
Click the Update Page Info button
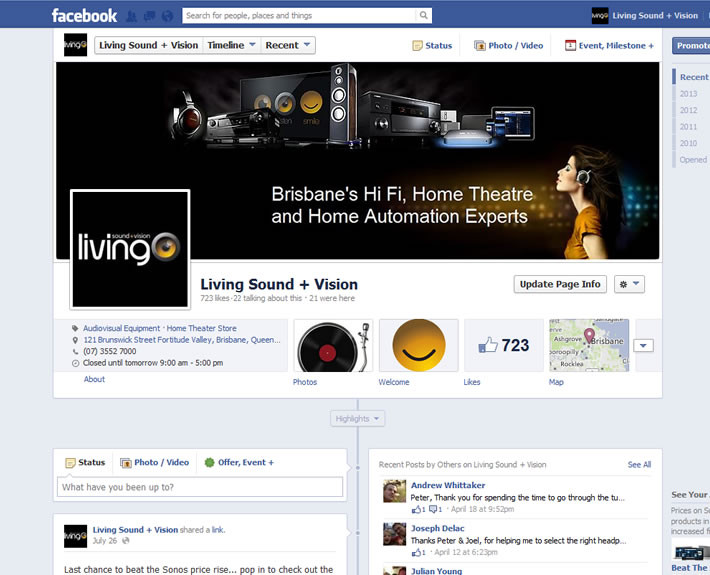point(560,284)
